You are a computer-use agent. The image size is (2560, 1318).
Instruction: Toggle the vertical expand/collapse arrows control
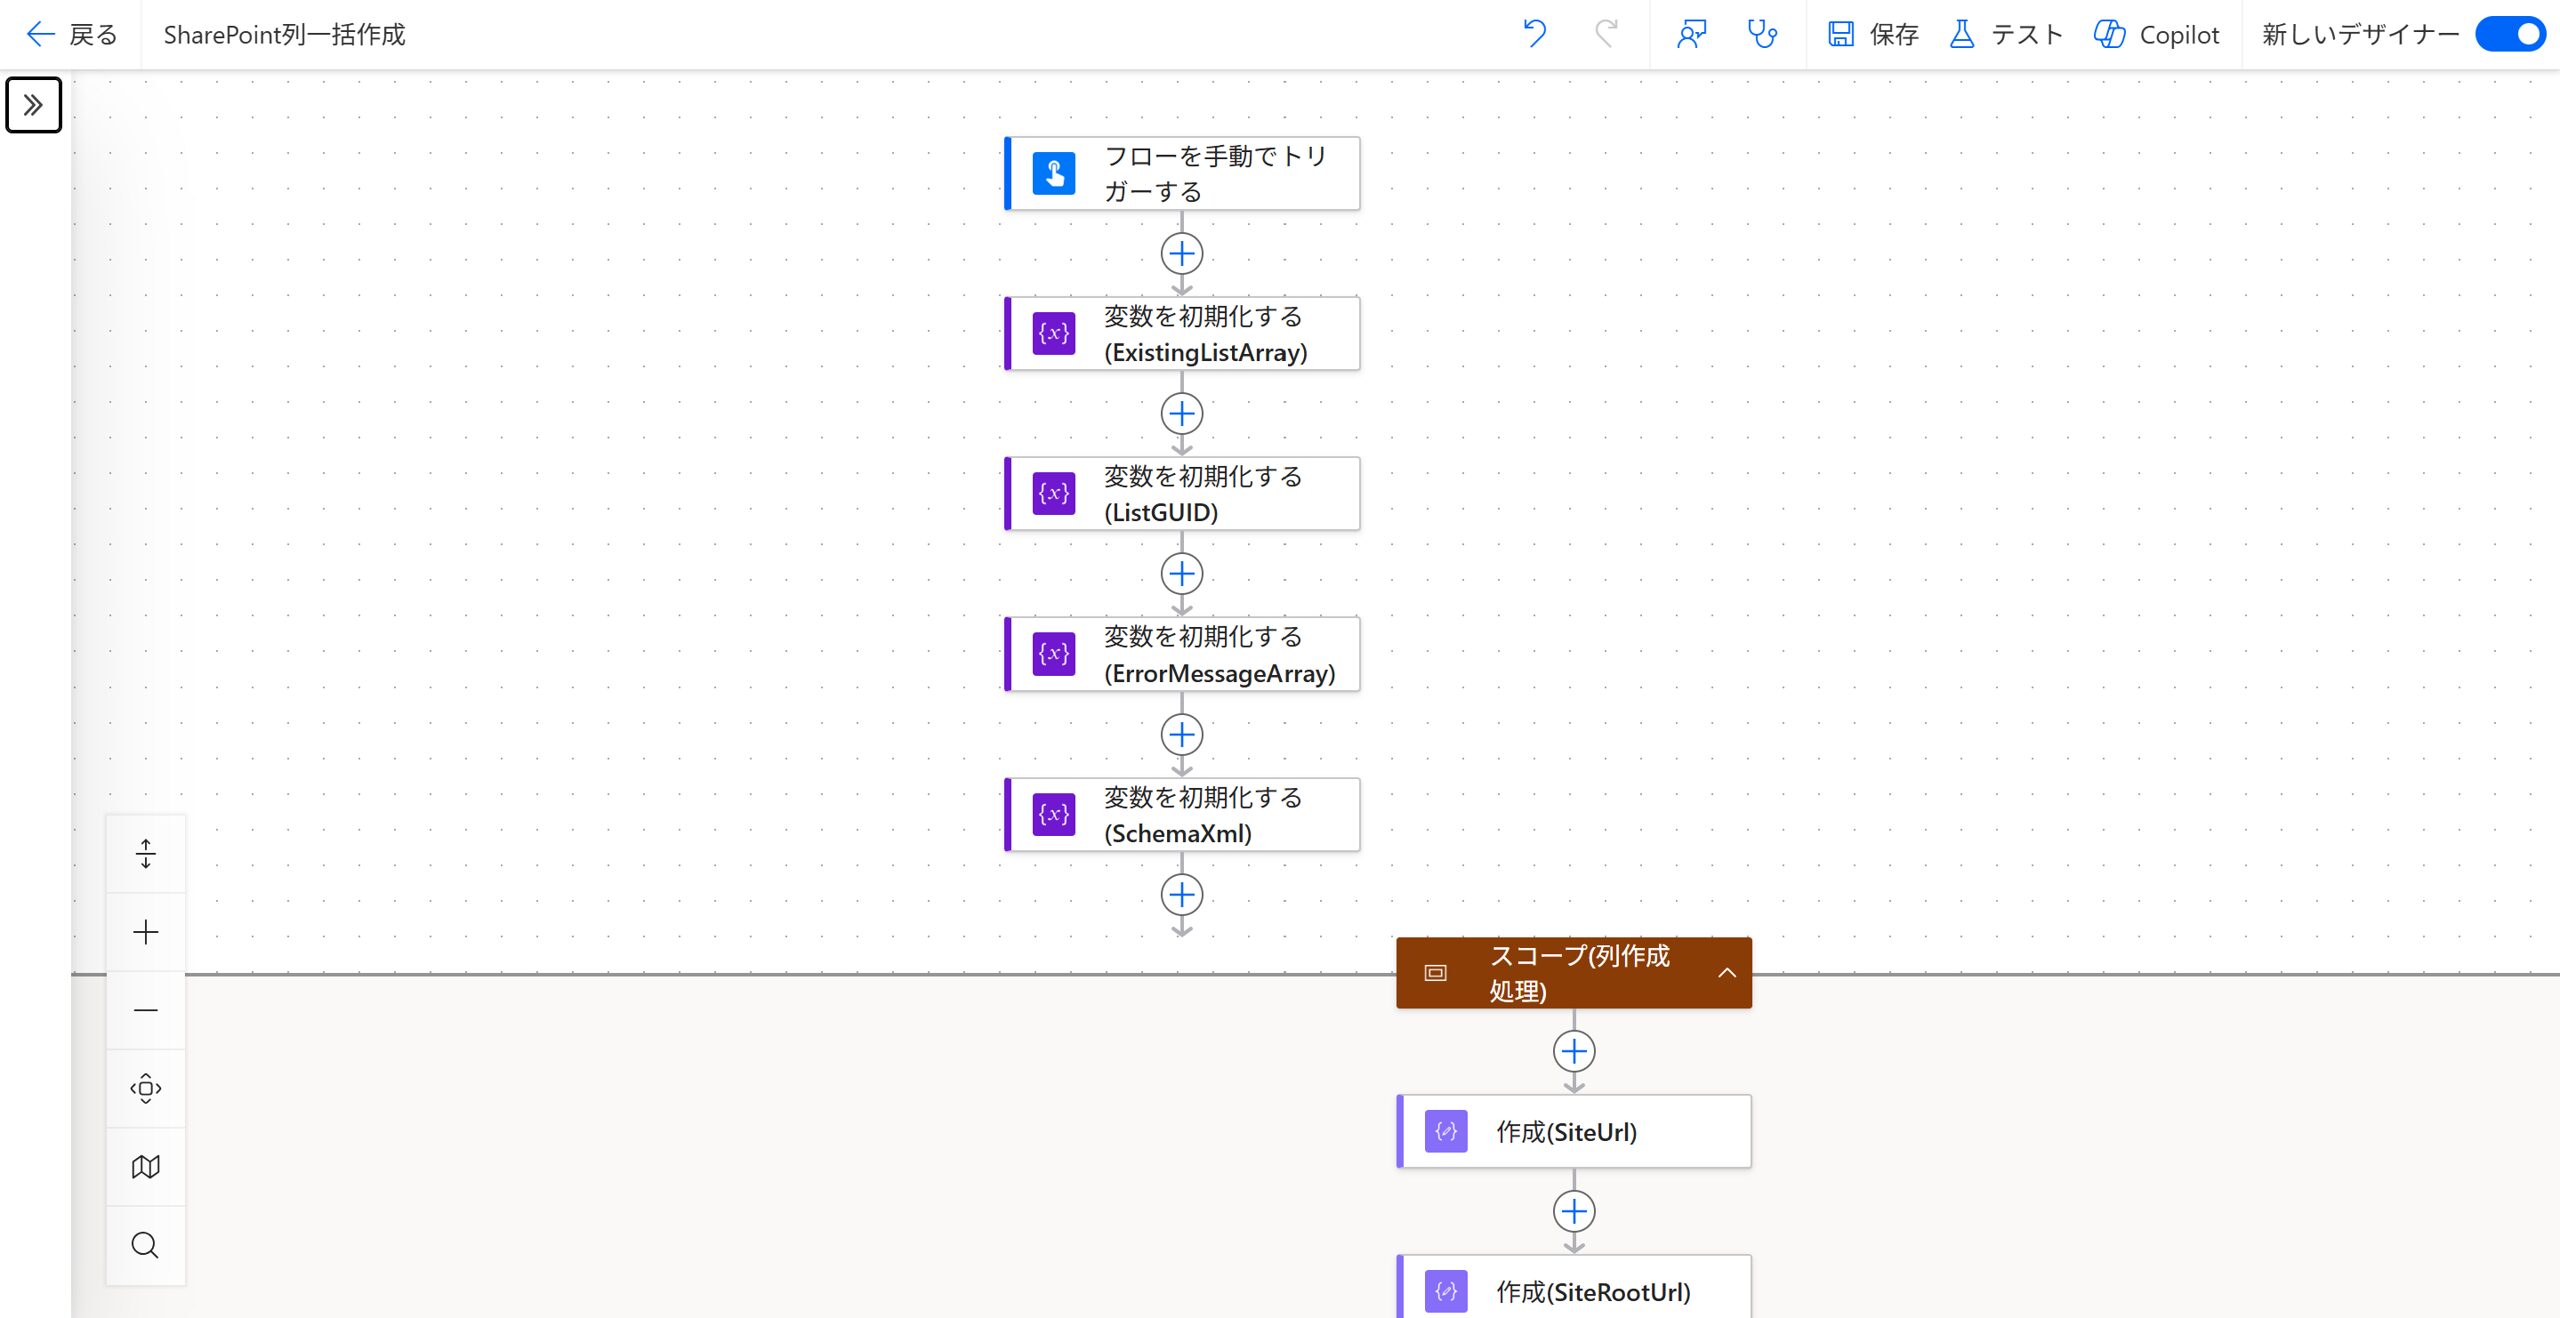[x=146, y=854]
